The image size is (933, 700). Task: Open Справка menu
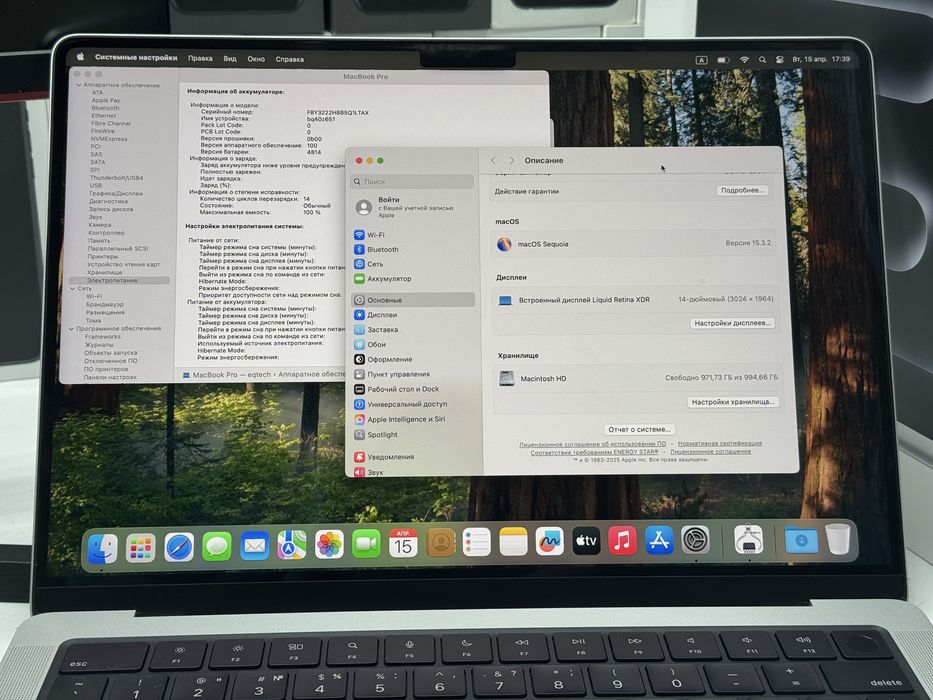(290, 59)
